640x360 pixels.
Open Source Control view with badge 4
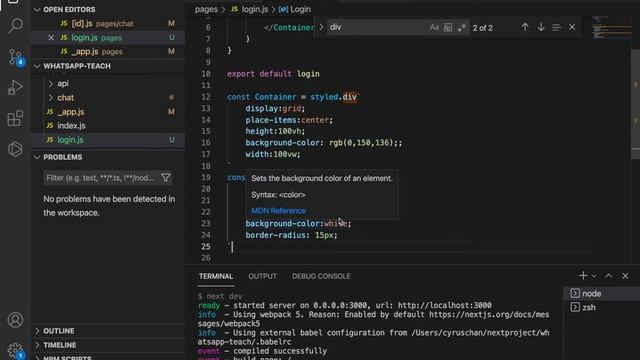(15, 56)
